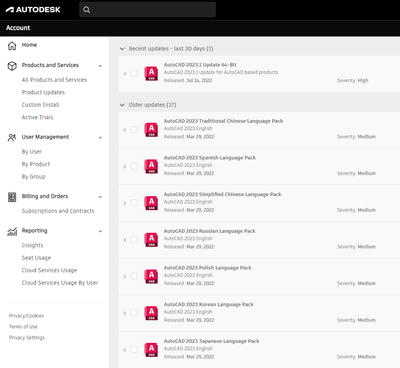Viewport: 400px width, 368px height.
Task: Click AutoCAD icon for Korean Language Pack
Action: click(151, 313)
